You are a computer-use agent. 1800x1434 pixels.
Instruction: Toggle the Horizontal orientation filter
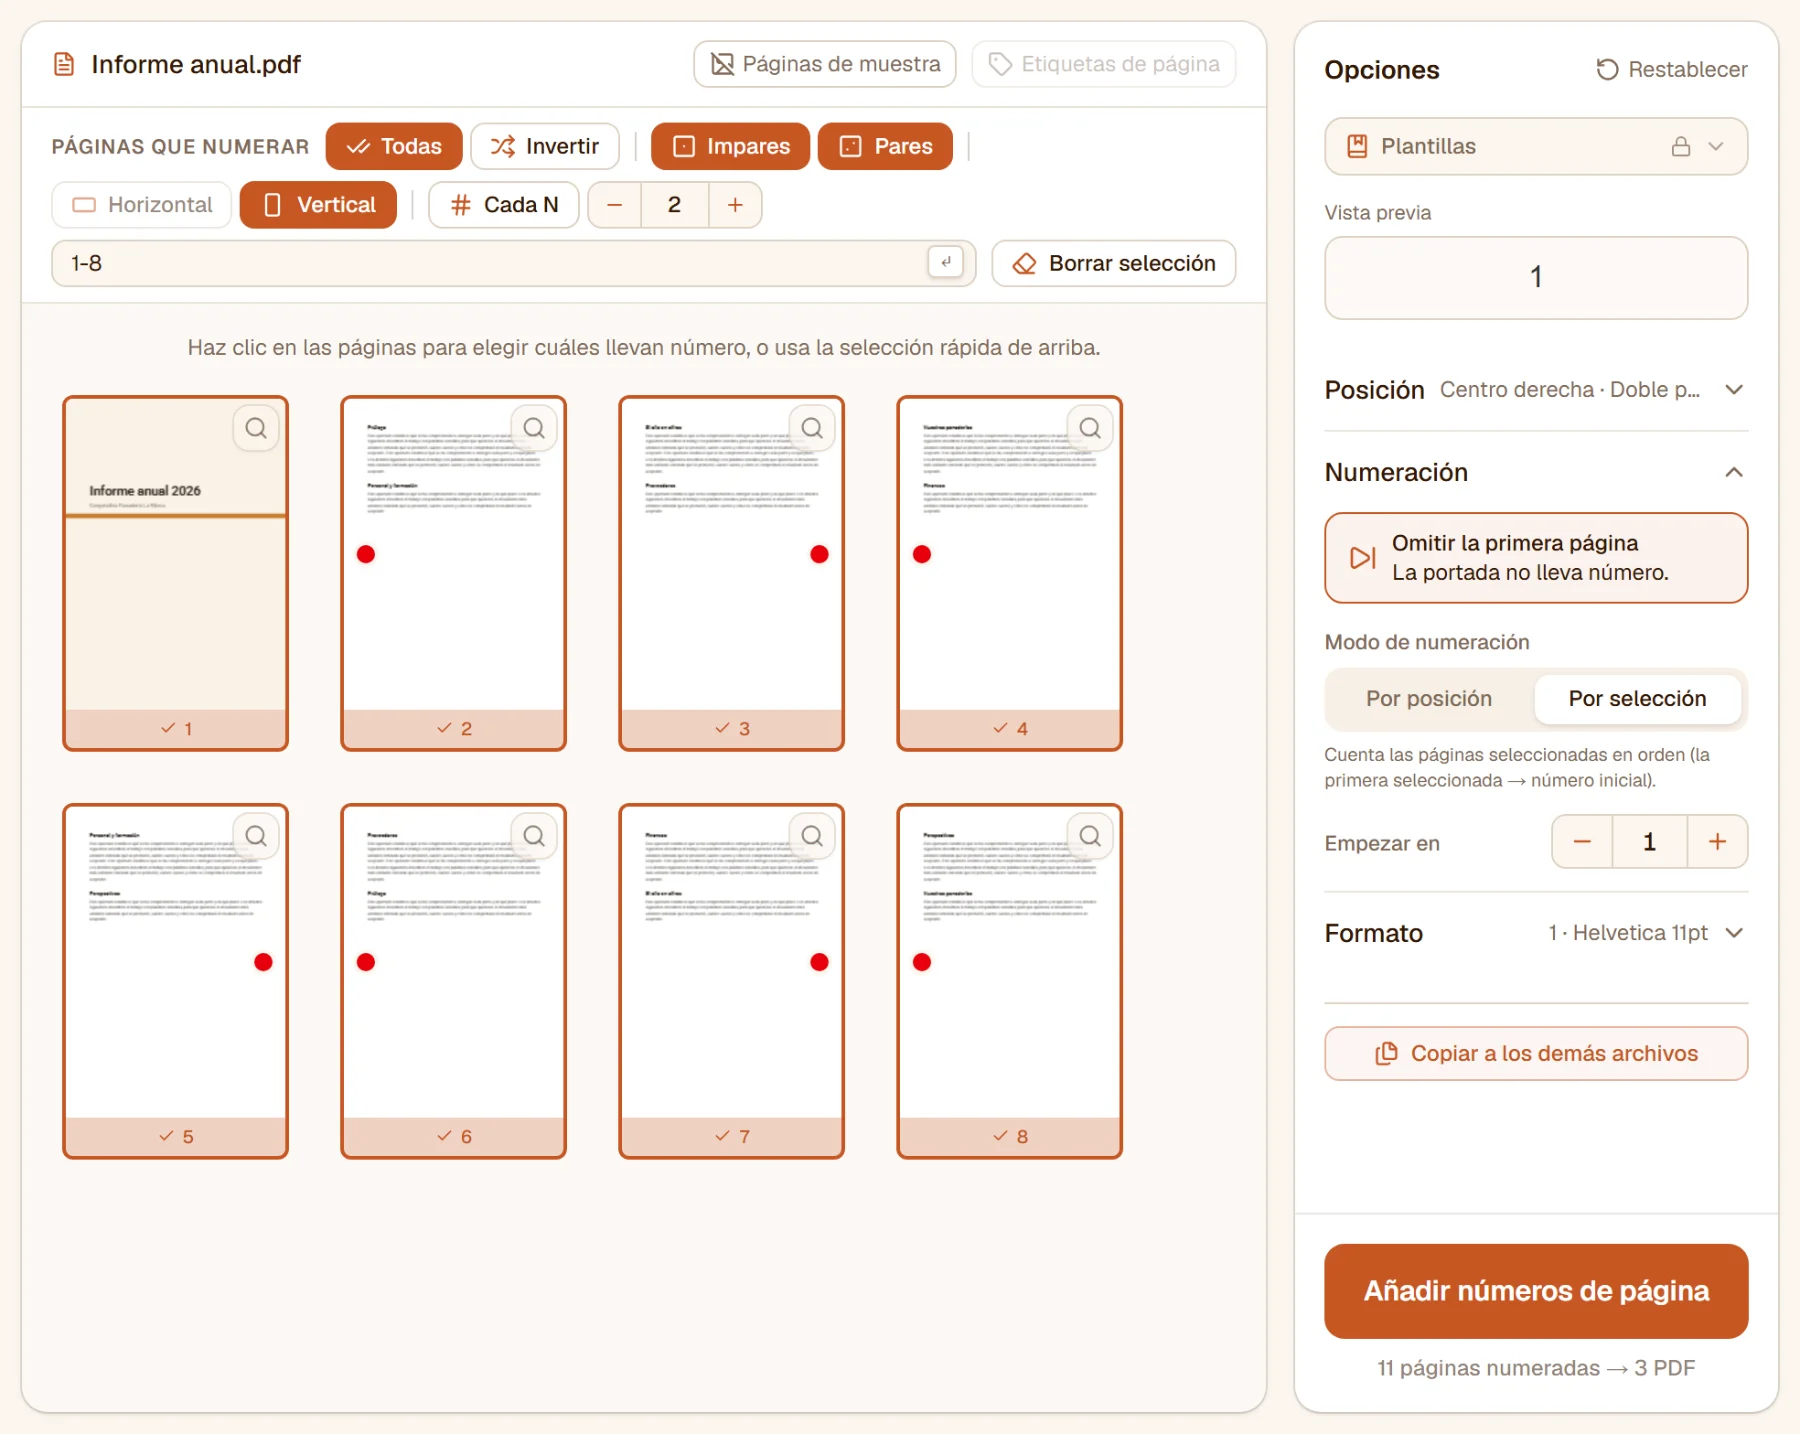tap(142, 205)
